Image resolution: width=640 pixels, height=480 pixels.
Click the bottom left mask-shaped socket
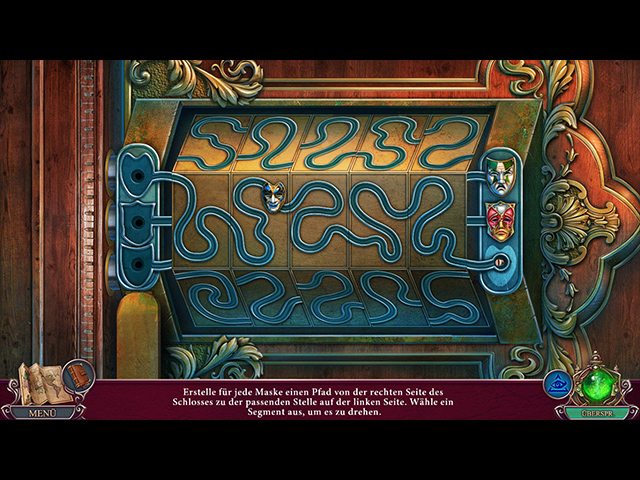(138, 264)
